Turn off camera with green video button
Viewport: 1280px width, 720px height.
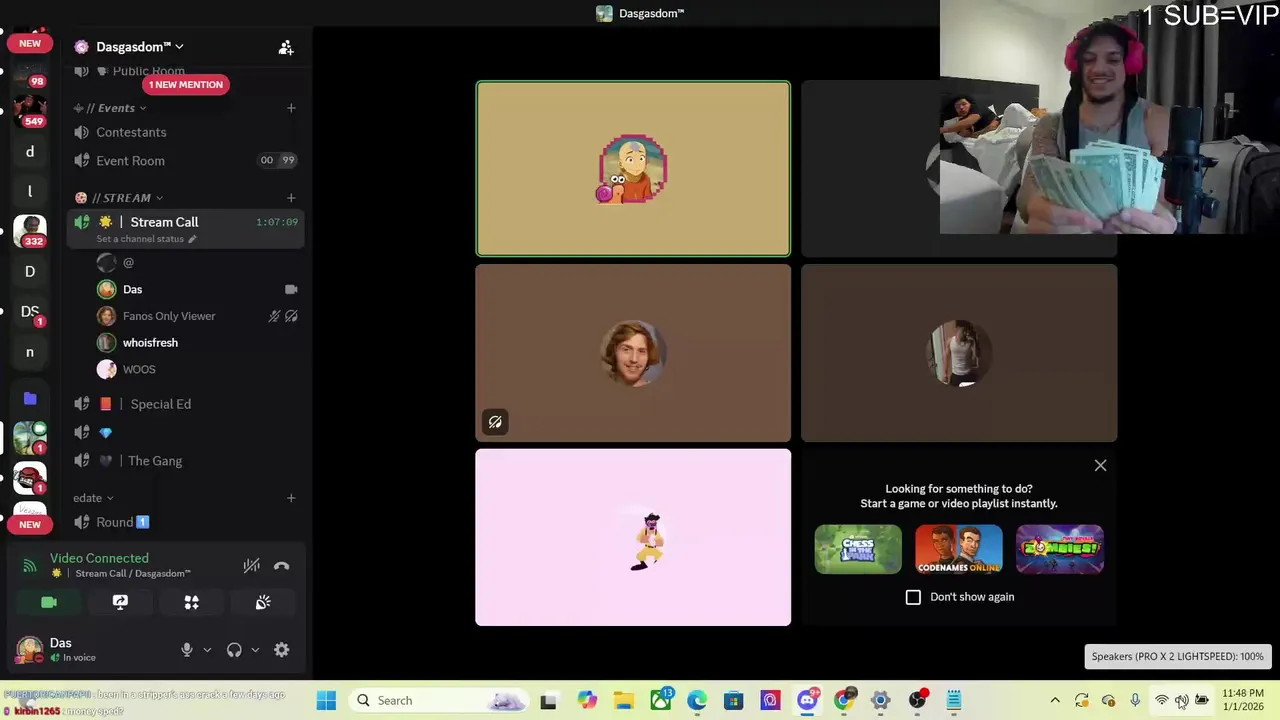pos(49,602)
